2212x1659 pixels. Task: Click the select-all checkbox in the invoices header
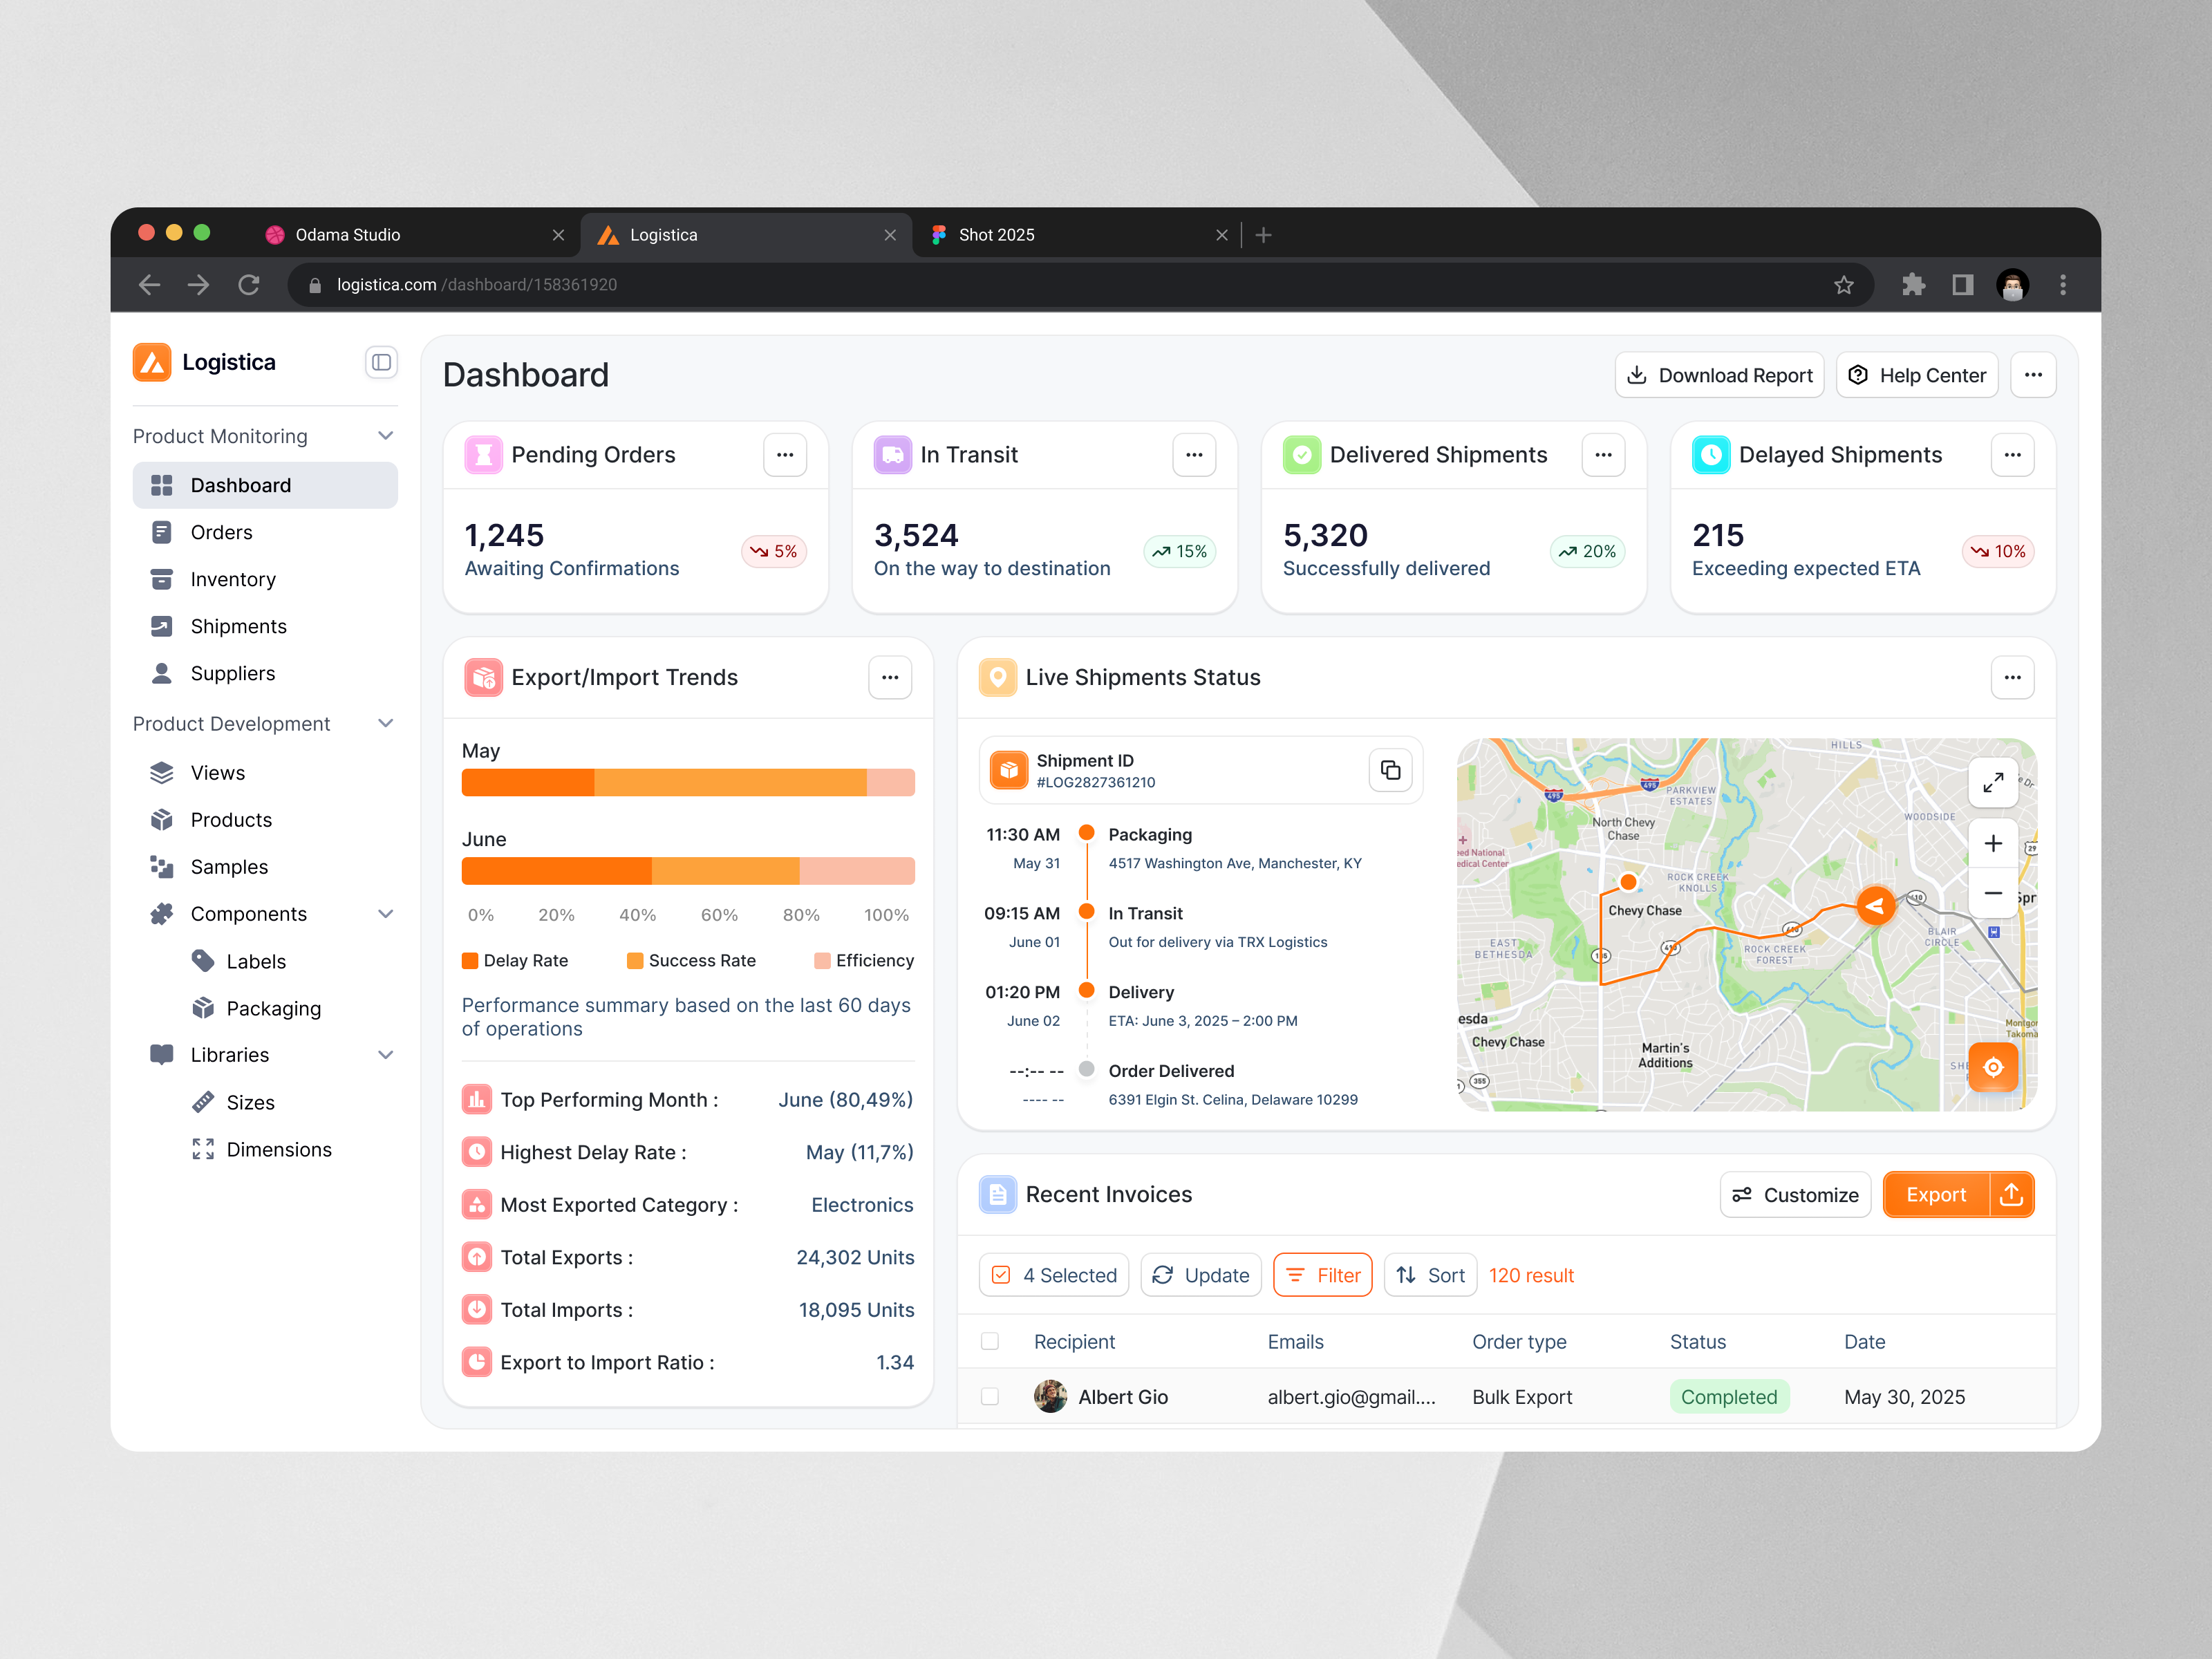click(x=990, y=1341)
